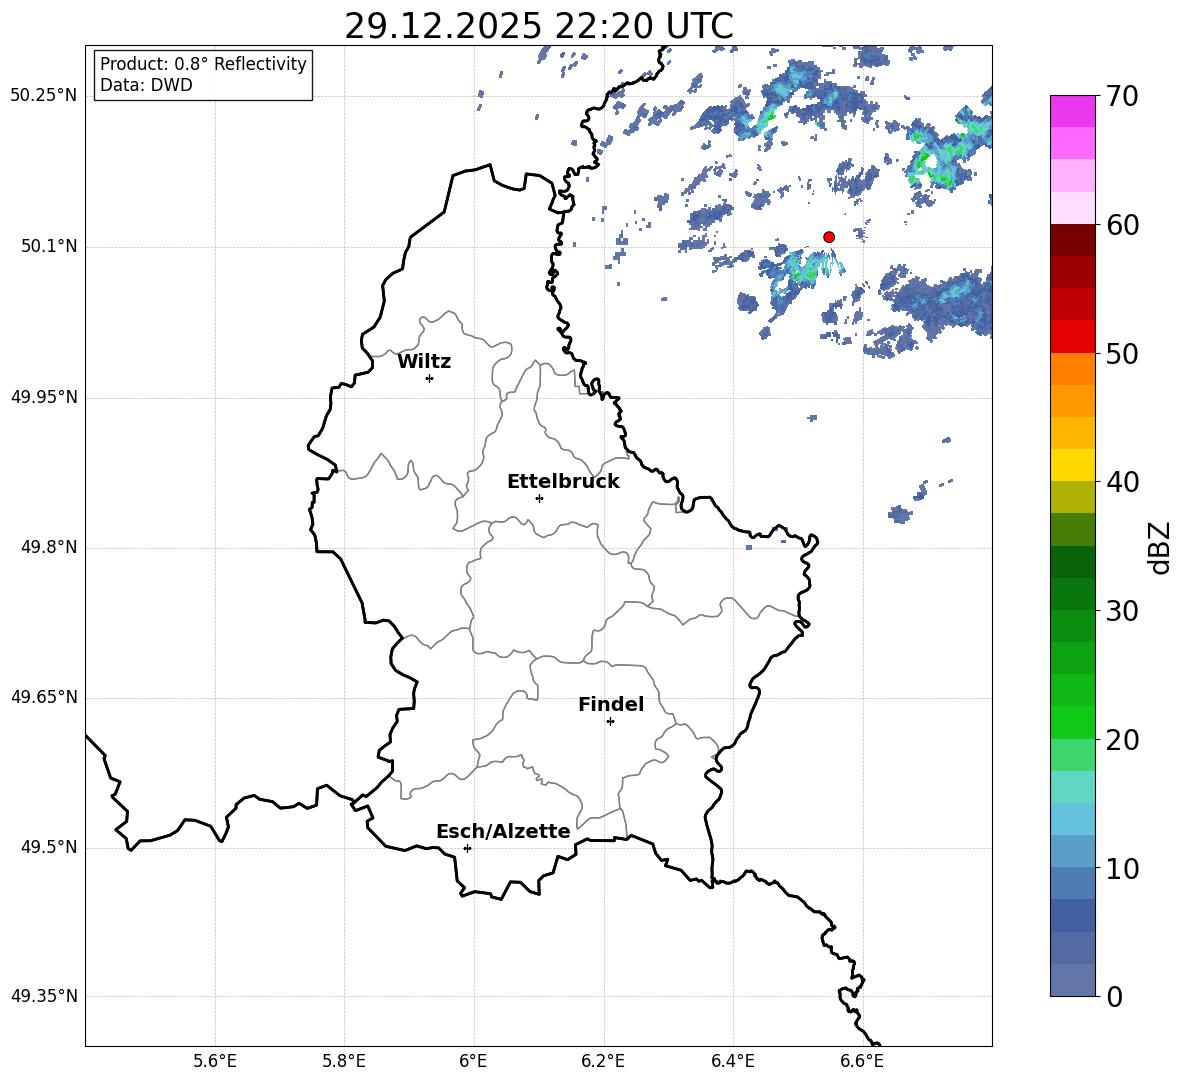
Task: Click the 49.95°N latitude label
Action: (x=44, y=397)
